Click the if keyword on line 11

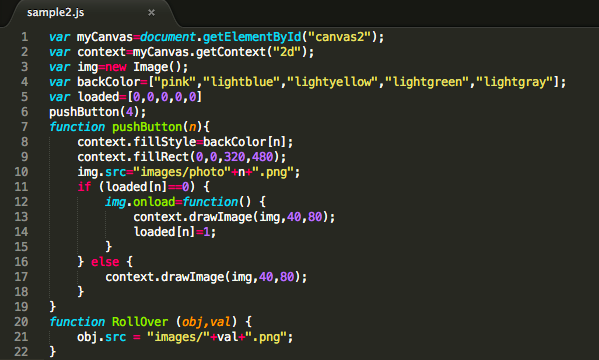(x=84, y=187)
